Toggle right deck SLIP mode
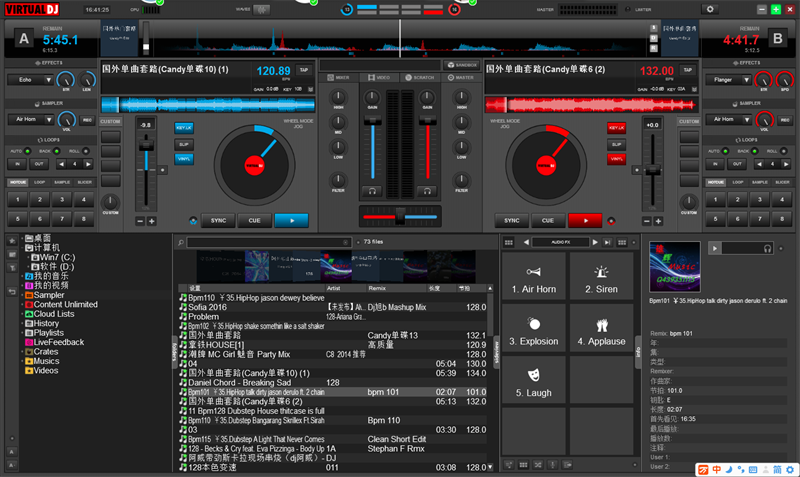 616,144
